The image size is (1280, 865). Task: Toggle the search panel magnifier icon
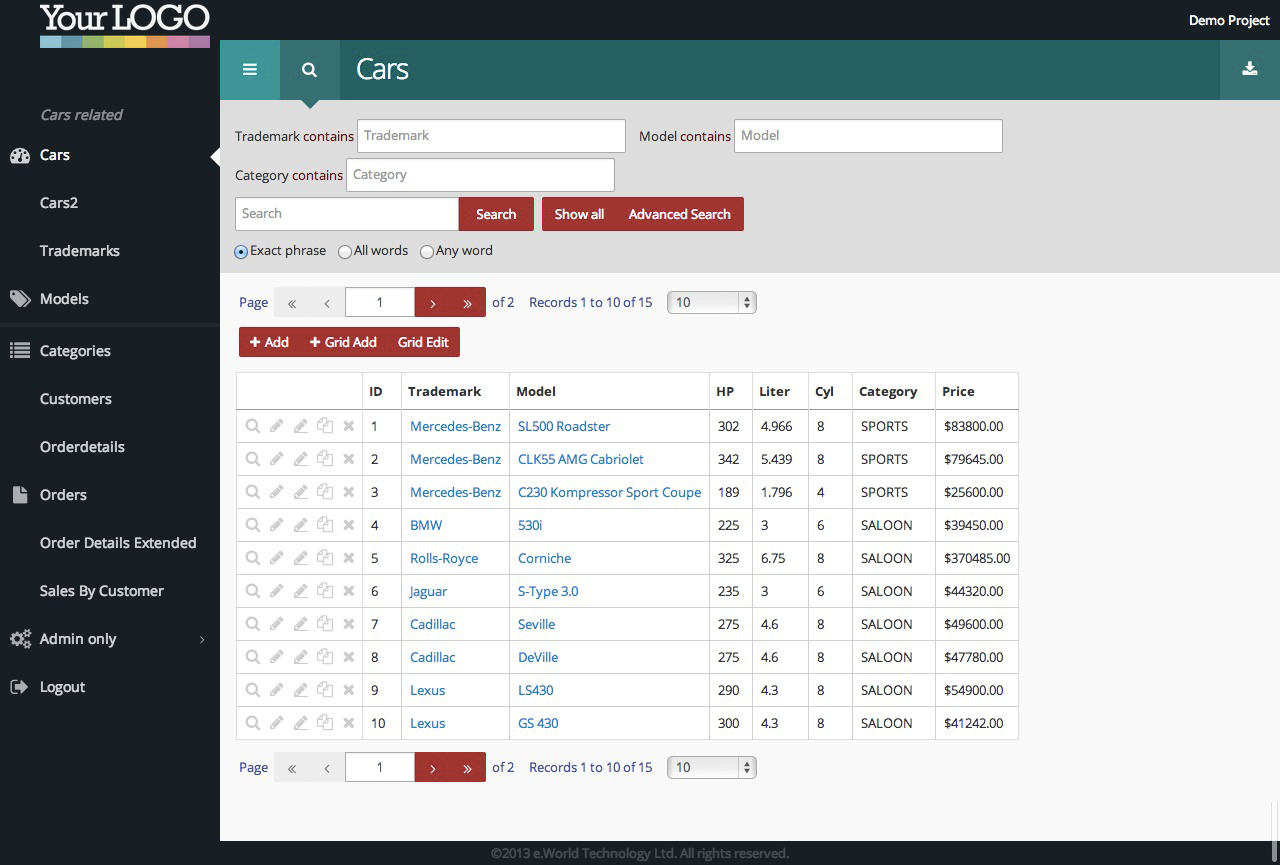310,70
